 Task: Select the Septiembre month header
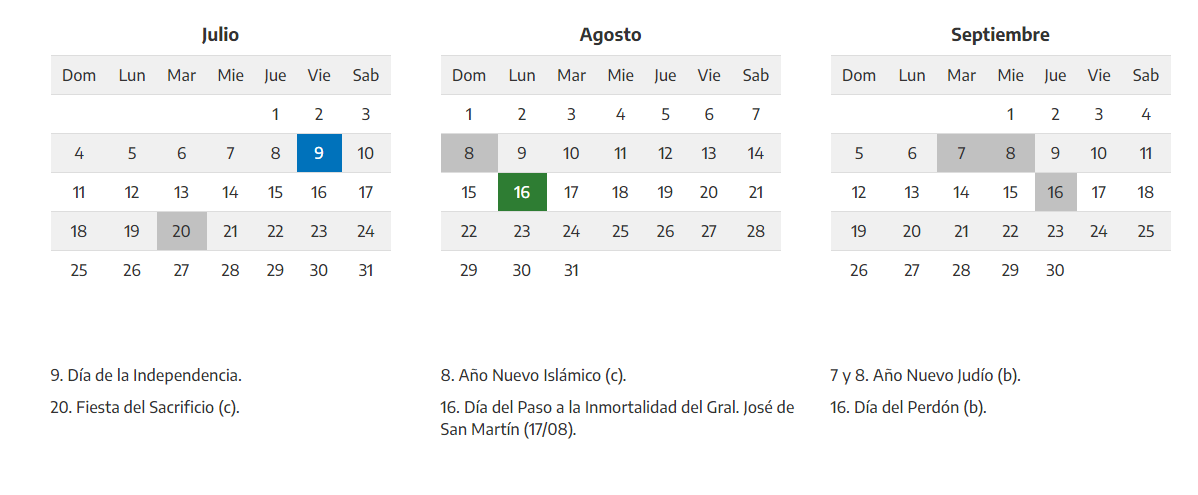(1000, 35)
